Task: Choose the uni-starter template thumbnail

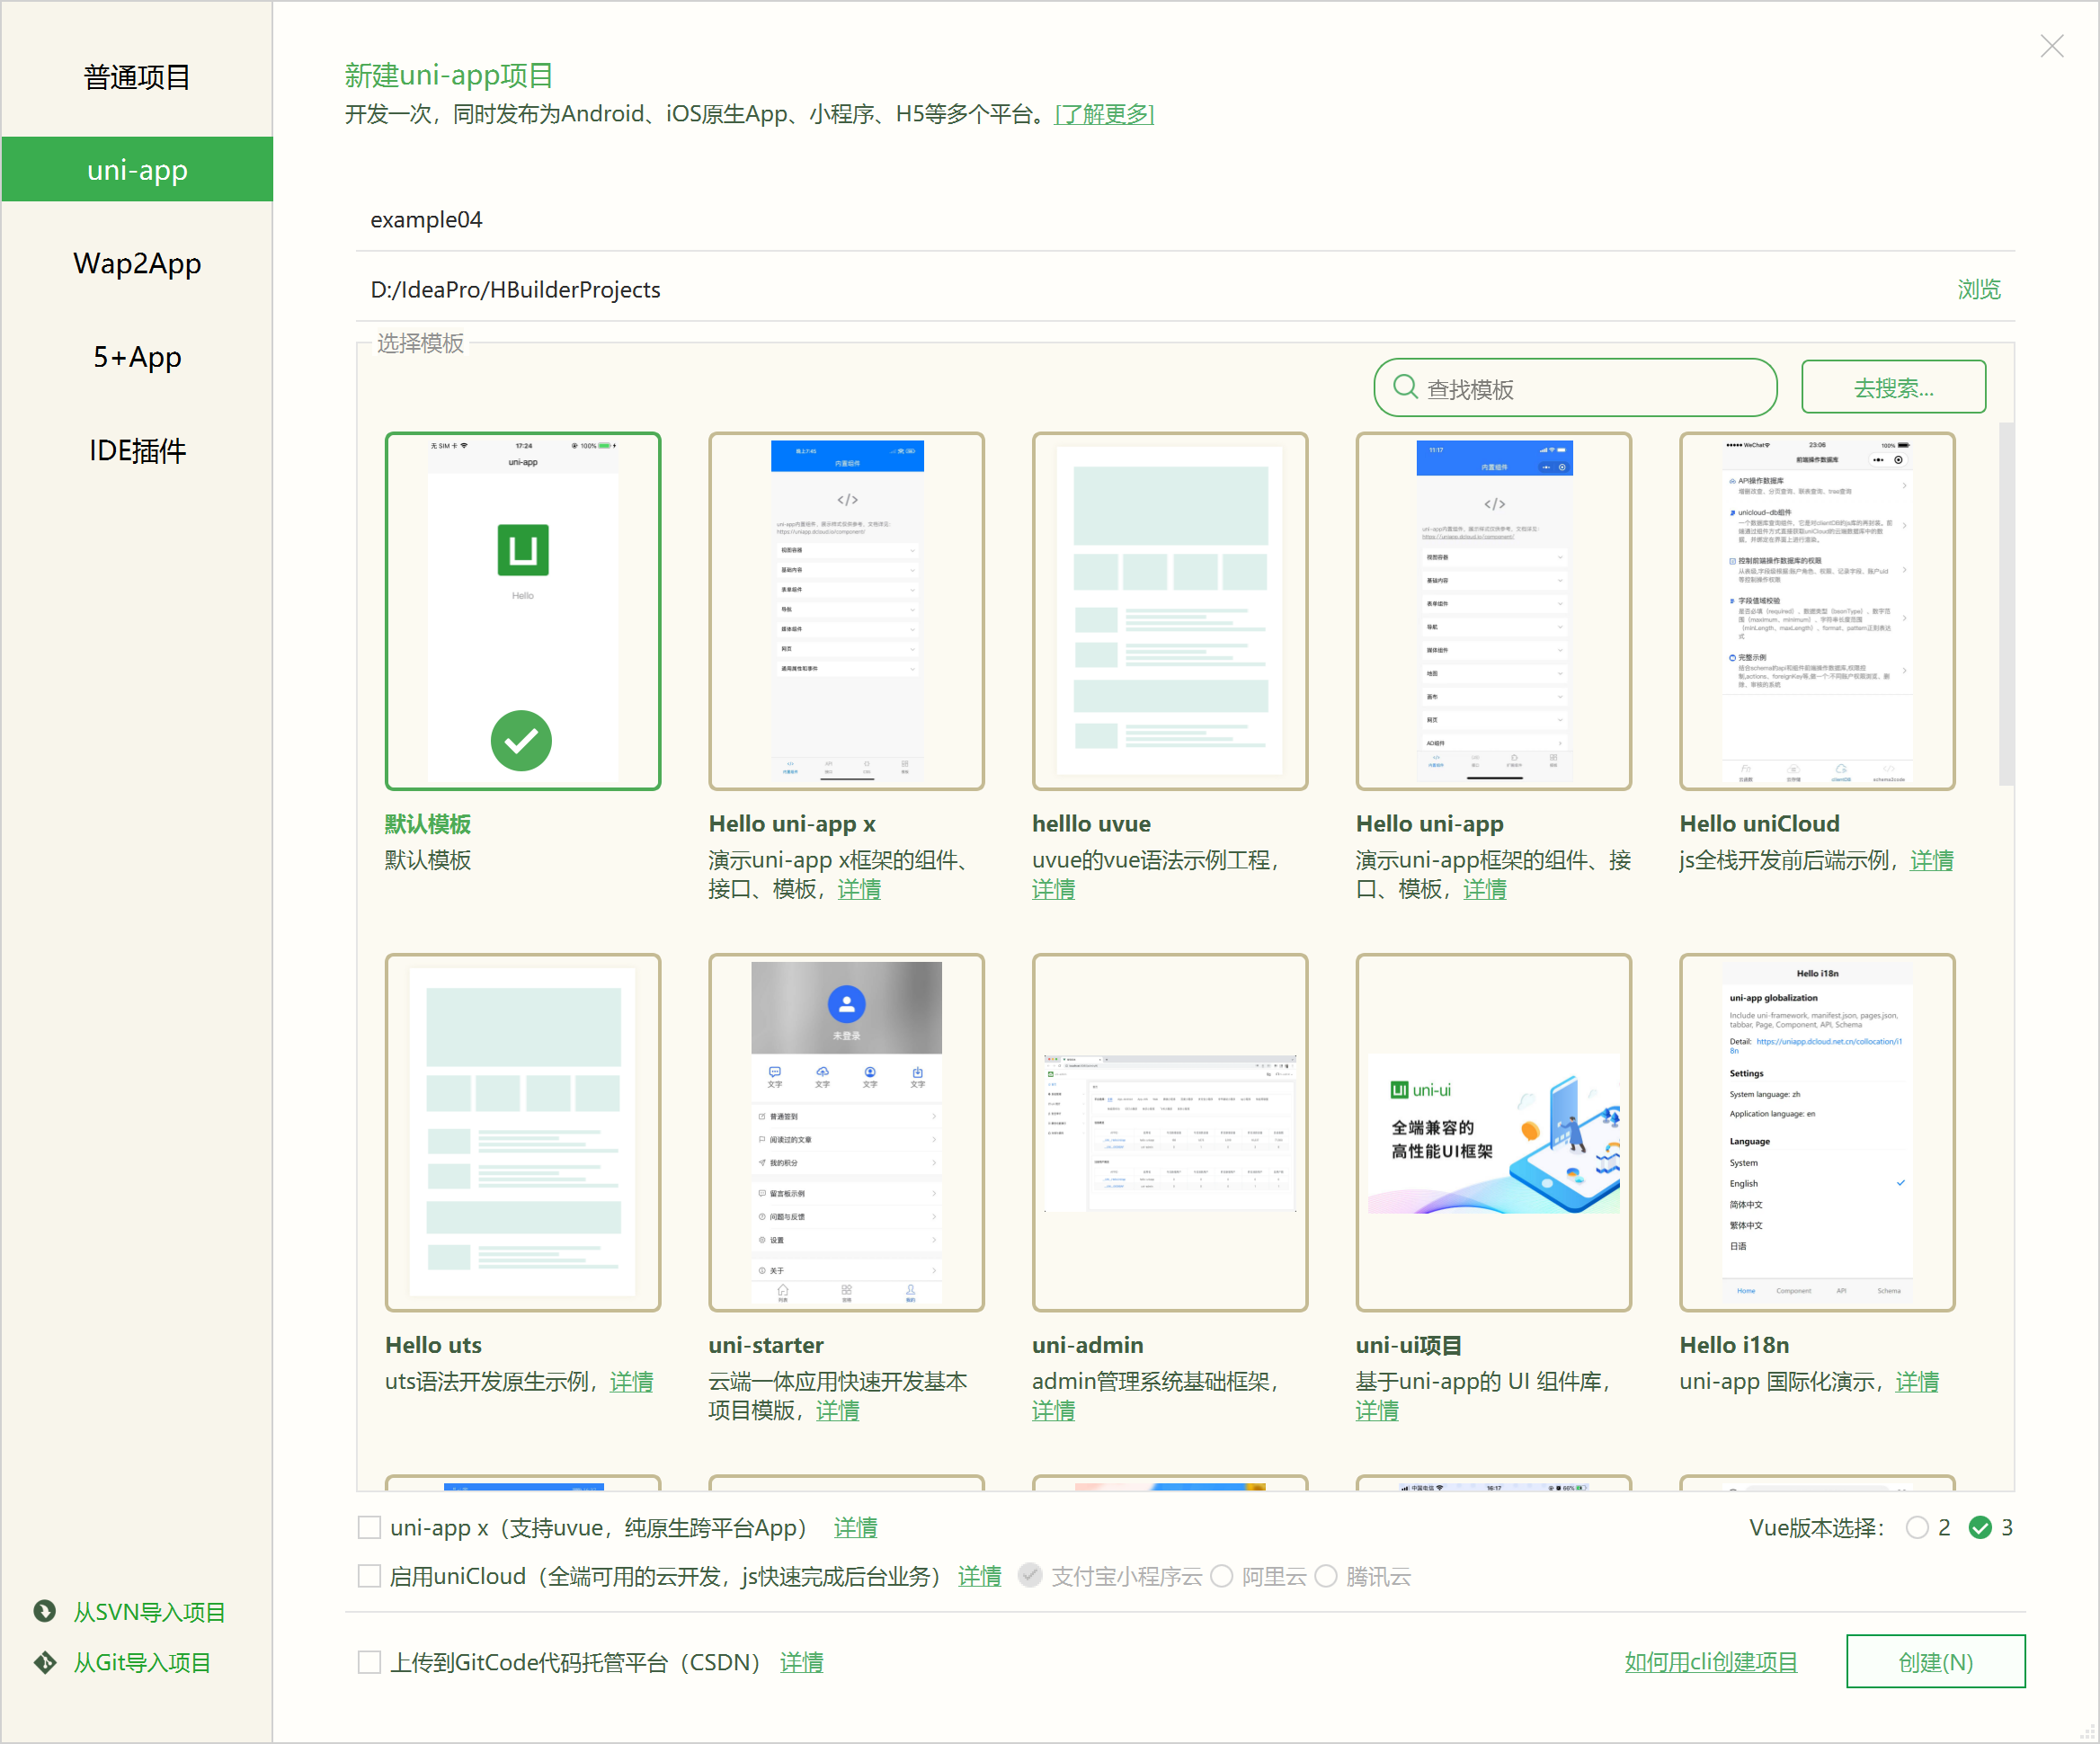Action: [846, 1132]
